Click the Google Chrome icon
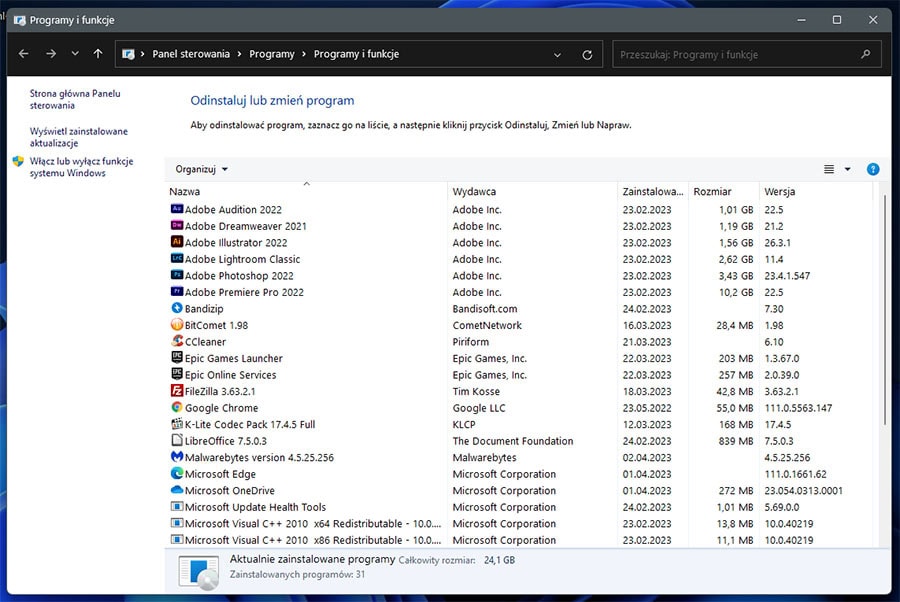Screen dimensions: 900x602 pyautogui.click(x=177, y=407)
